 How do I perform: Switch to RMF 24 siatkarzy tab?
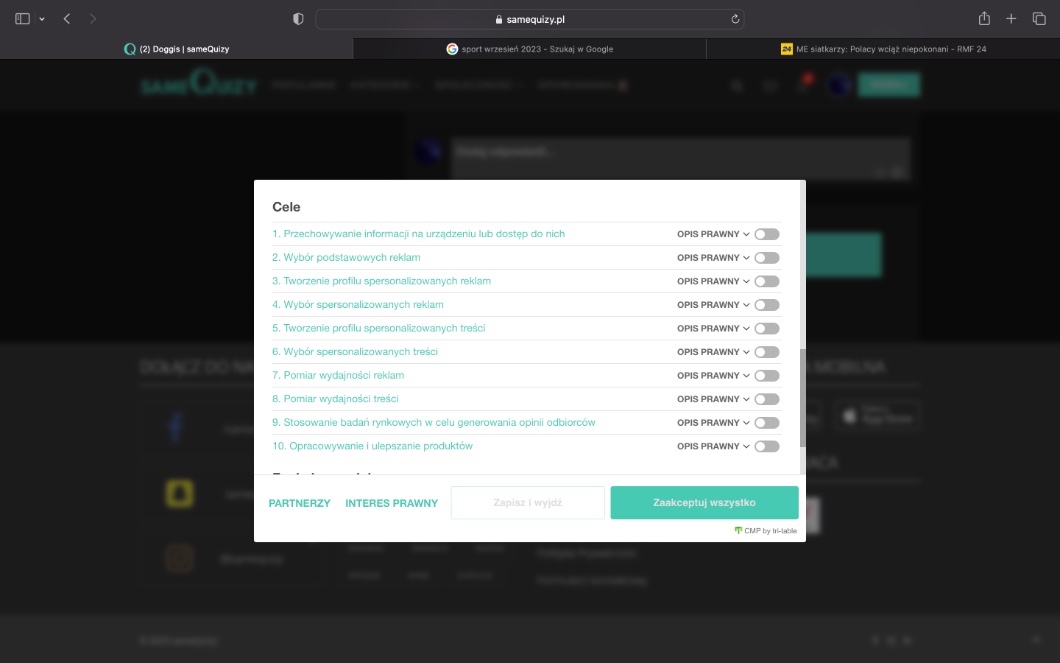point(883,49)
